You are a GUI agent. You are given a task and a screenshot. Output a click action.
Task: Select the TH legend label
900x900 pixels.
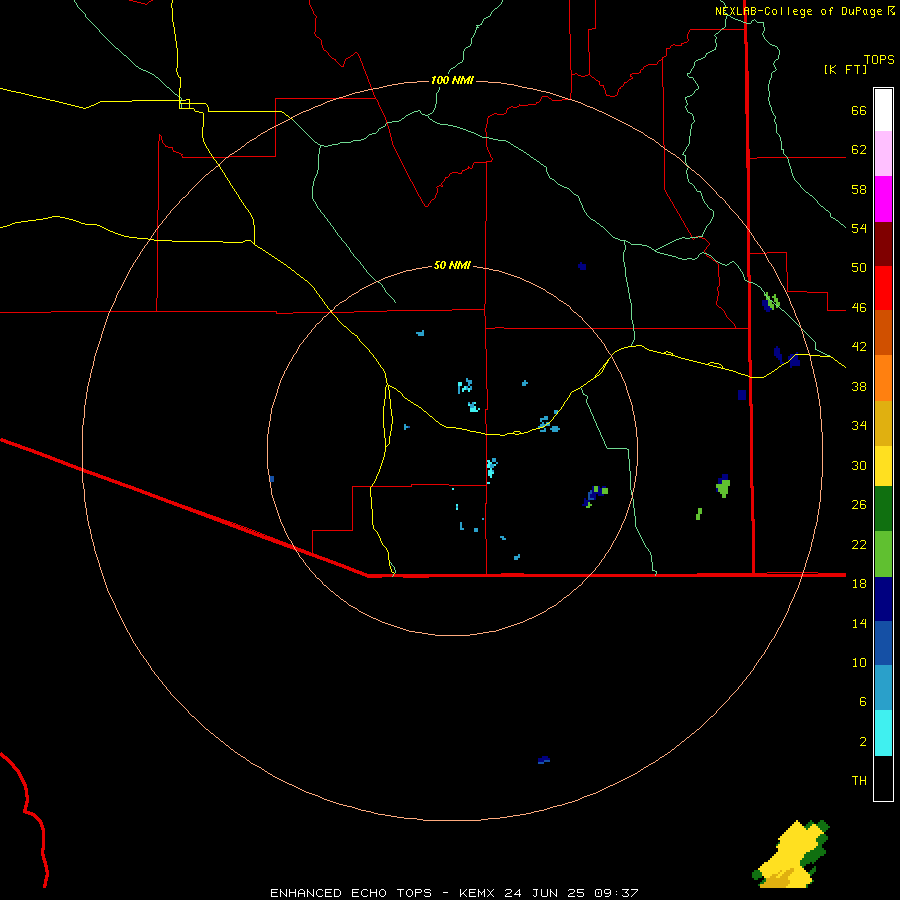tap(859, 780)
